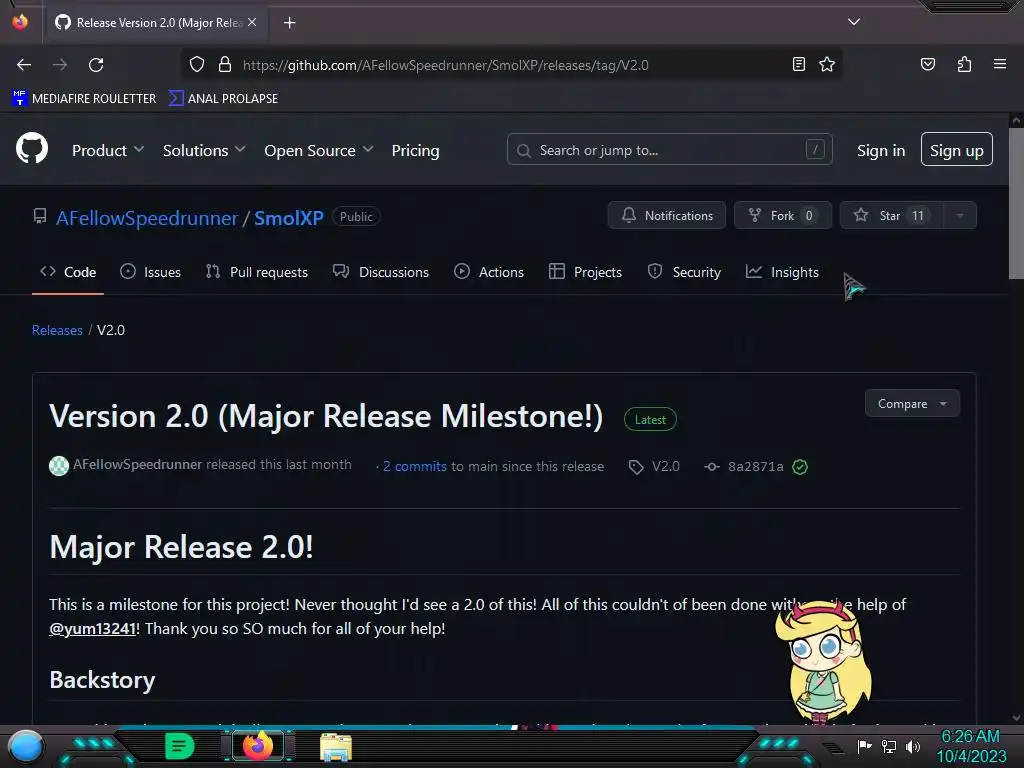Click the Notifications bell button
The image size is (1024, 768).
click(667, 216)
